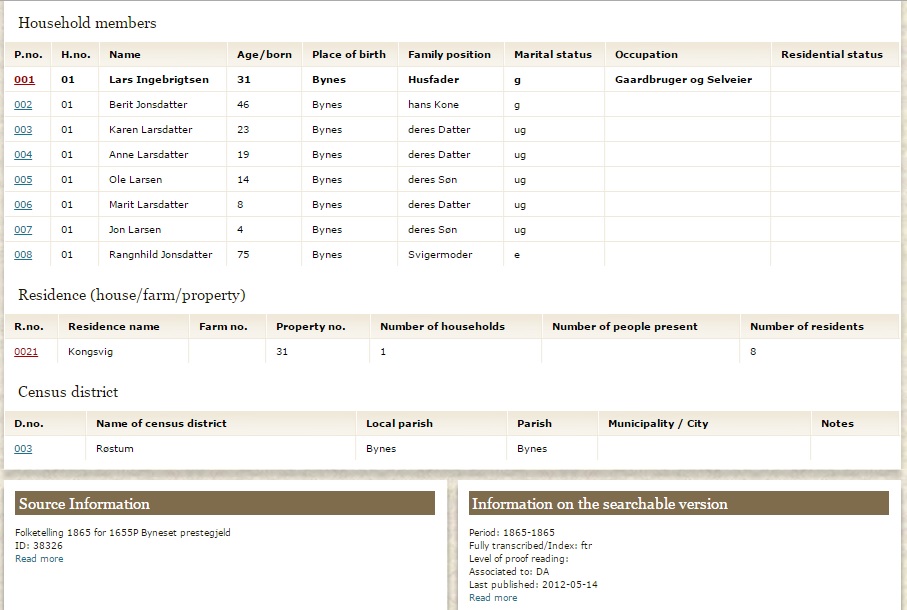Click the Period: 1865-1865 text
The height and width of the screenshot is (610, 907).
(x=512, y=533)
